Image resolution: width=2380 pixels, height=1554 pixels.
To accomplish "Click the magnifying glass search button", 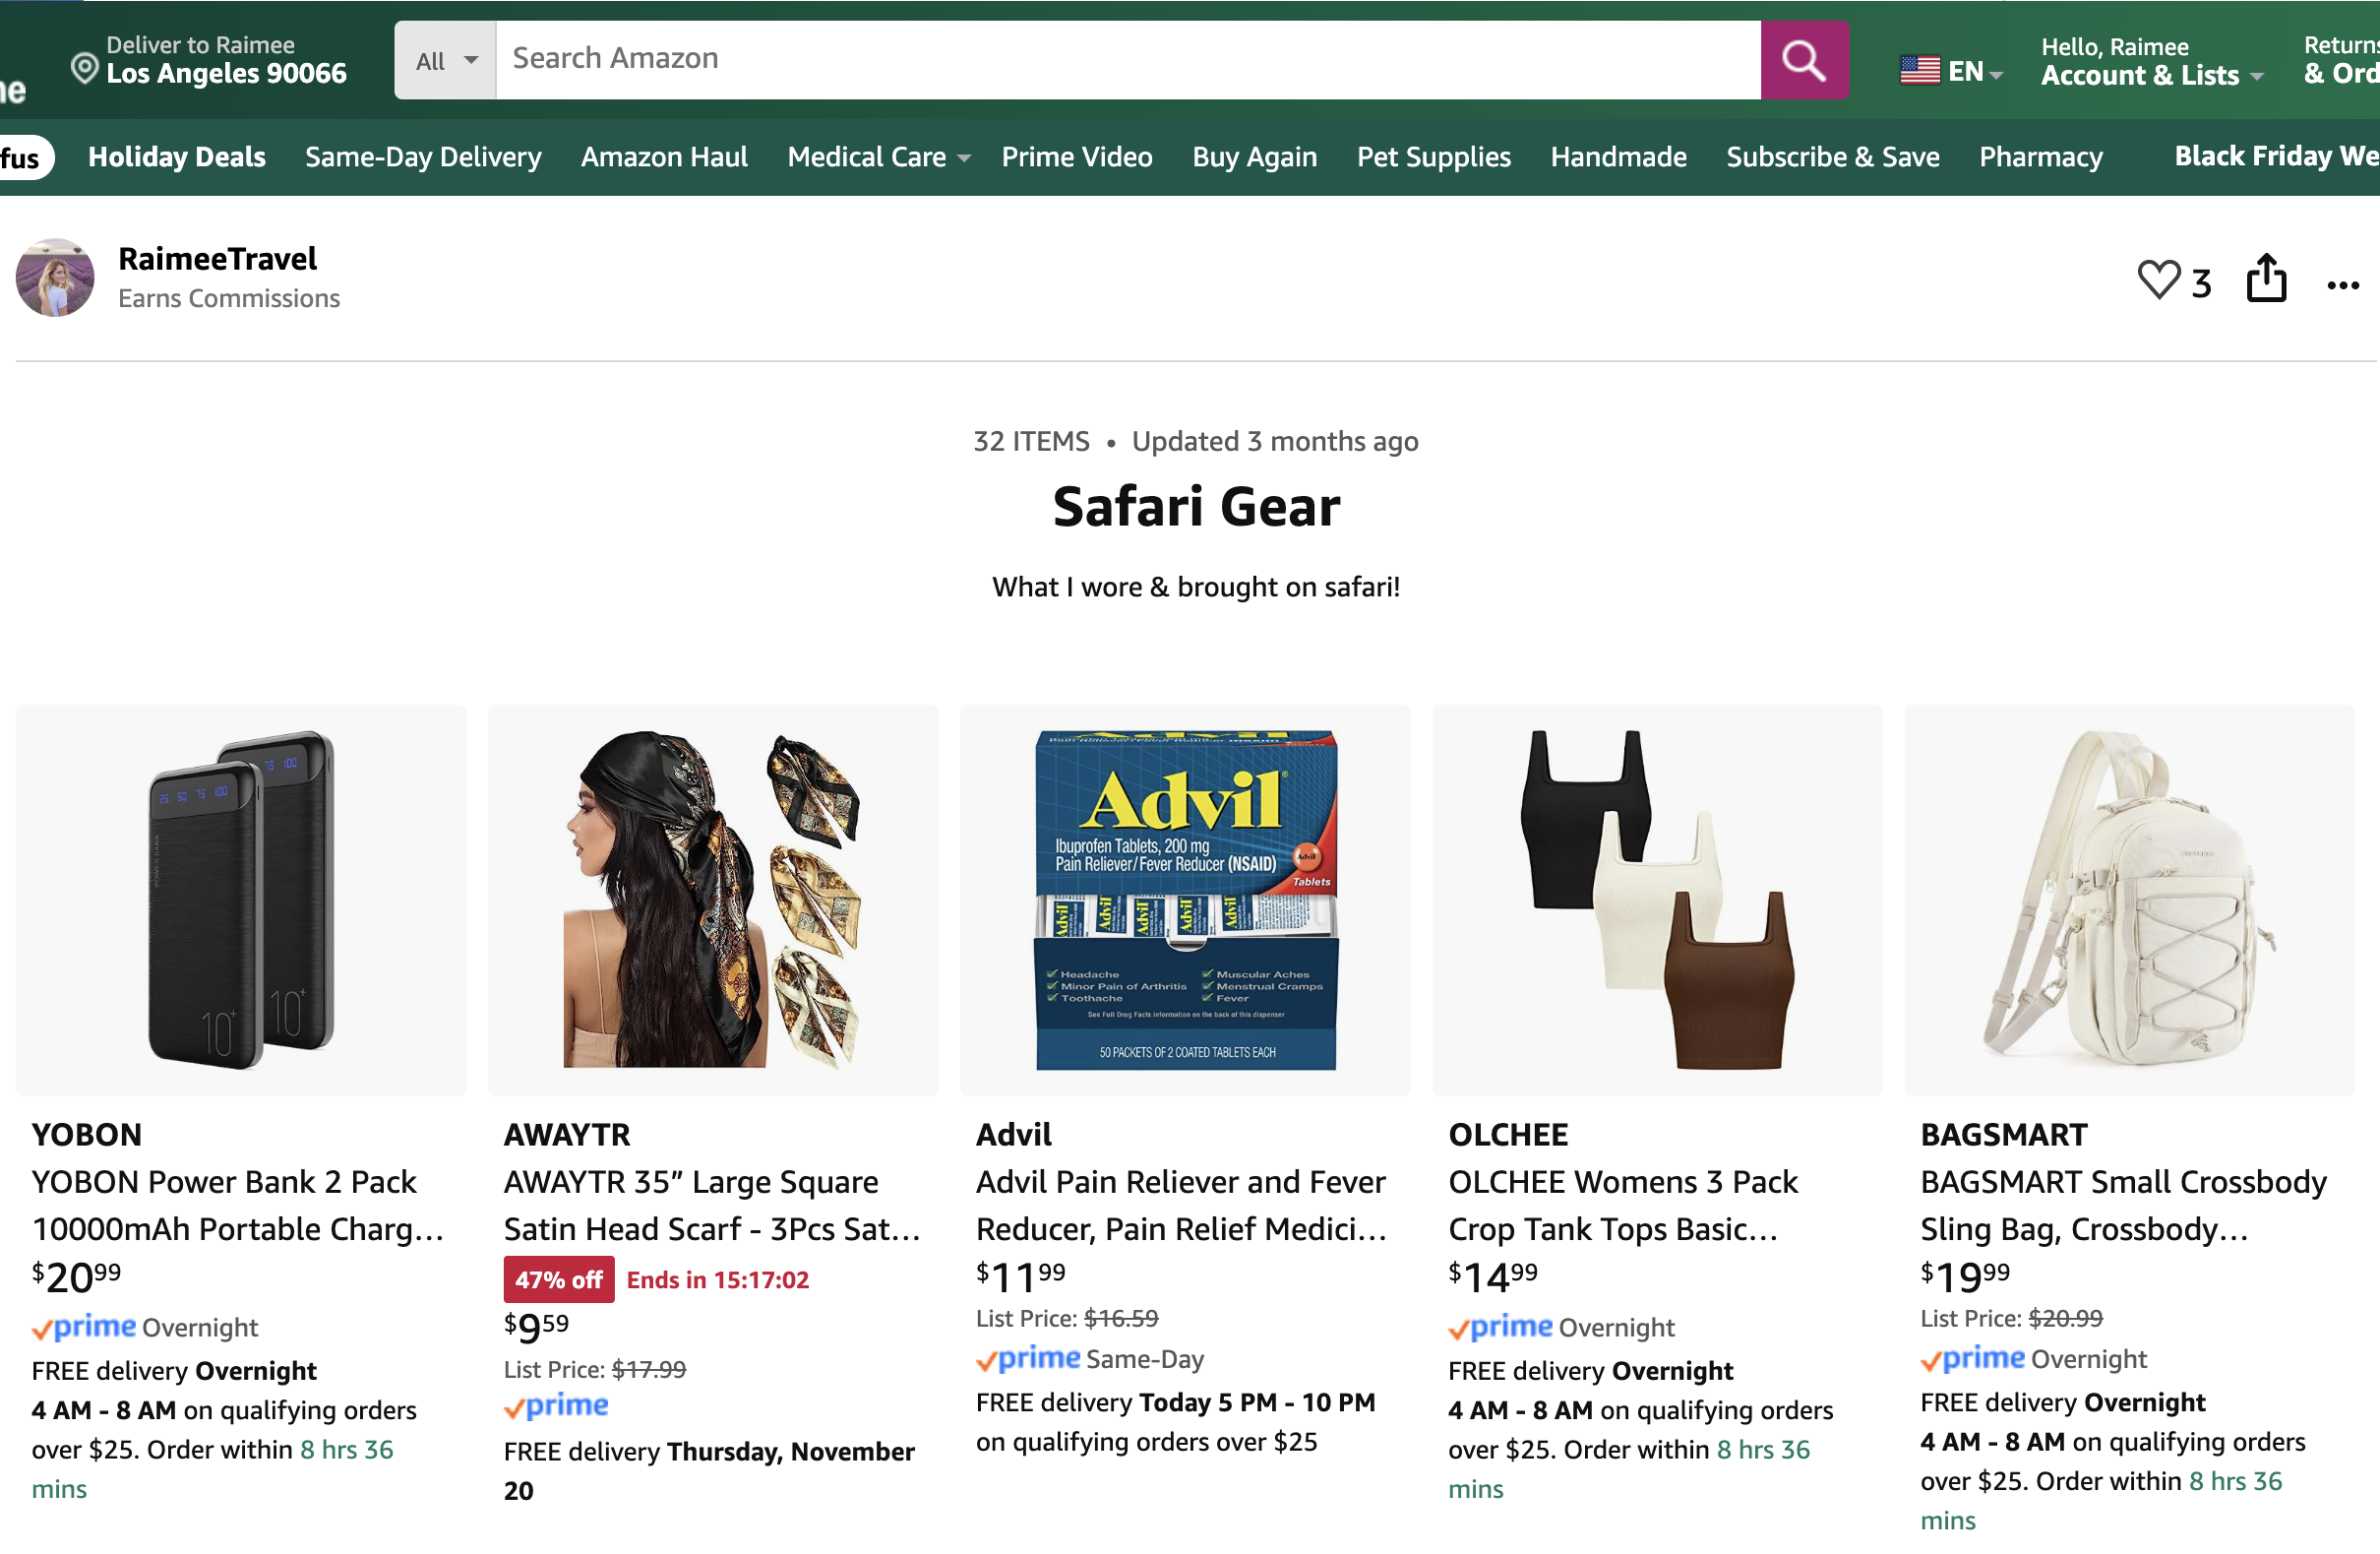I will point(1803,60).
